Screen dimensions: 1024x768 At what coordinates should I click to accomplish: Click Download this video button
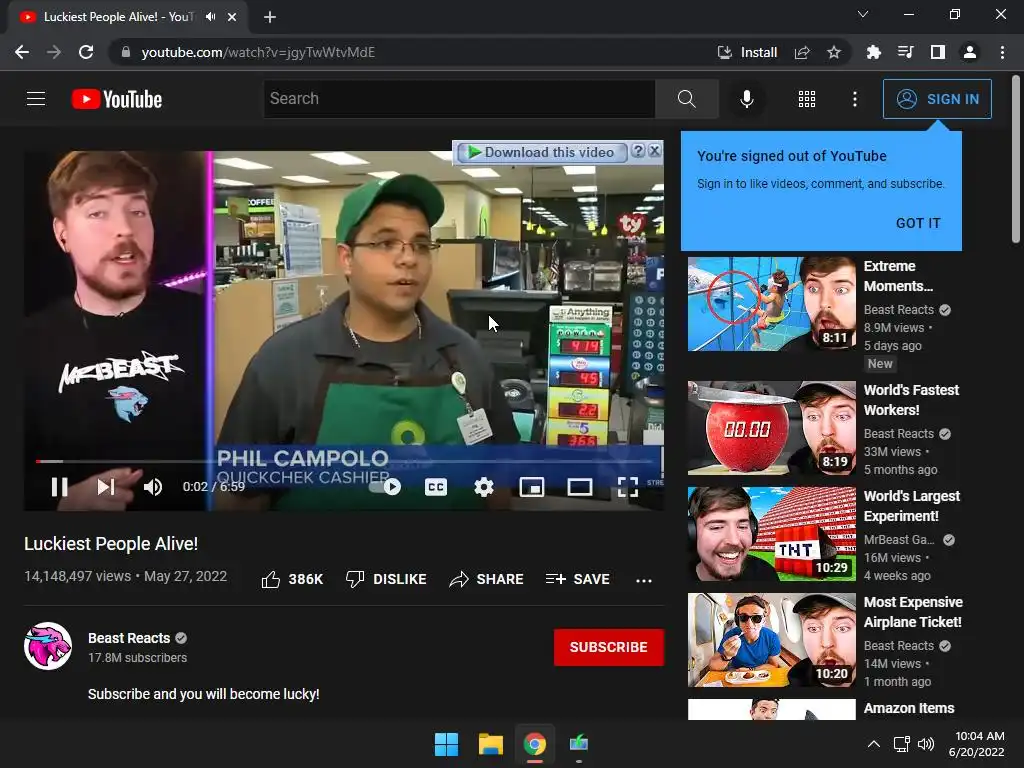(542, 152)
